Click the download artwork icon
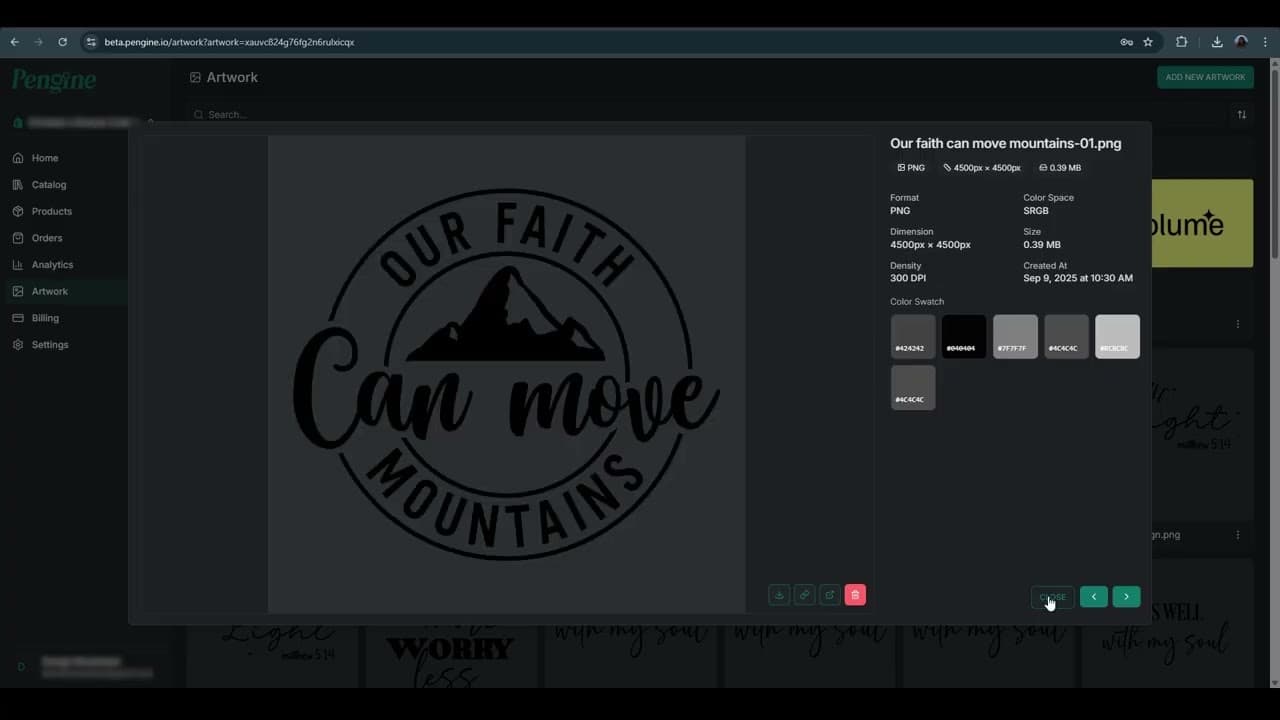Viewport: 1280px width, 720px height. pyautogui.click(x=779, y=595)
